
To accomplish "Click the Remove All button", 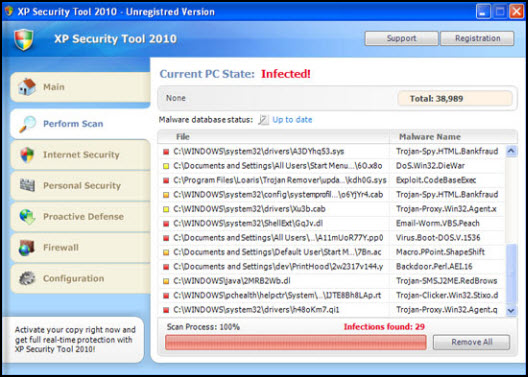I will (x=471, y=342).
